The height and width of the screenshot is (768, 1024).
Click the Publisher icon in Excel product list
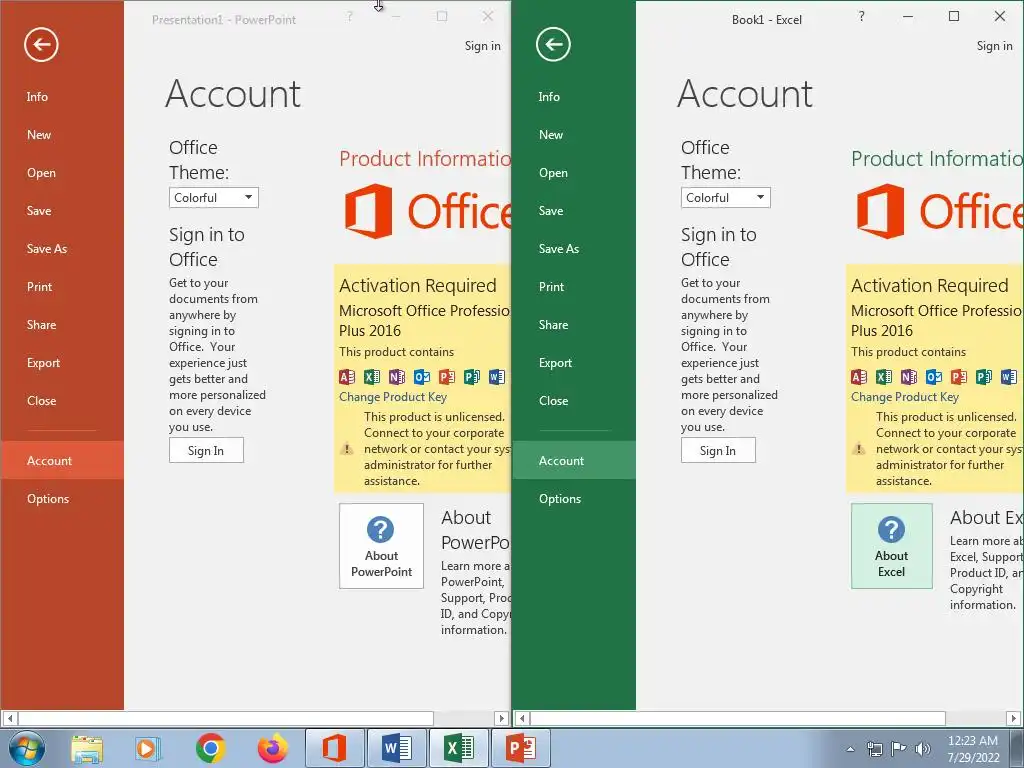[x=984, y=377]
